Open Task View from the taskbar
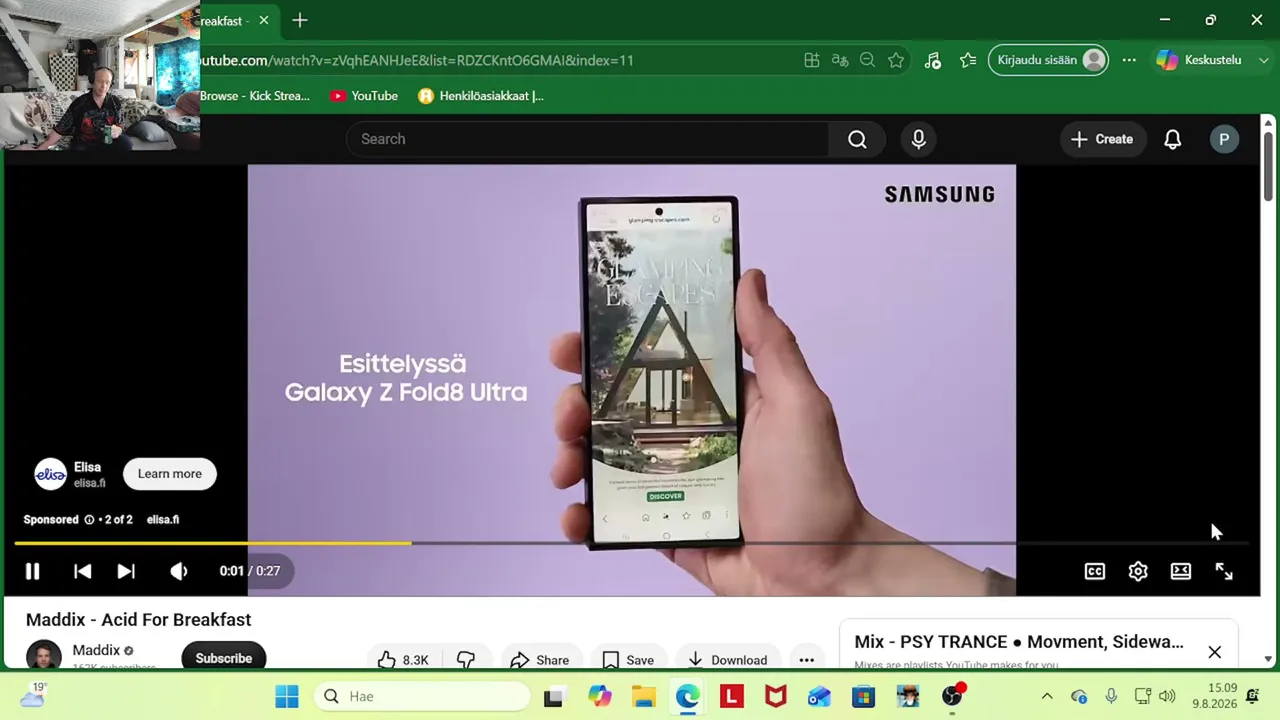 click(553, 696)
